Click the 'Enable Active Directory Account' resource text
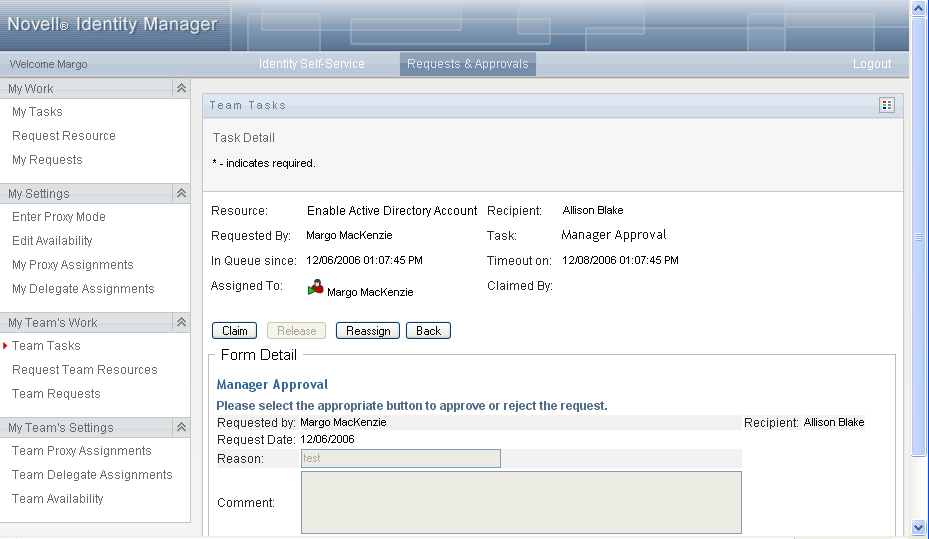Image resolution: width=929 pixels, height=539 pixels. coord(392,211)
